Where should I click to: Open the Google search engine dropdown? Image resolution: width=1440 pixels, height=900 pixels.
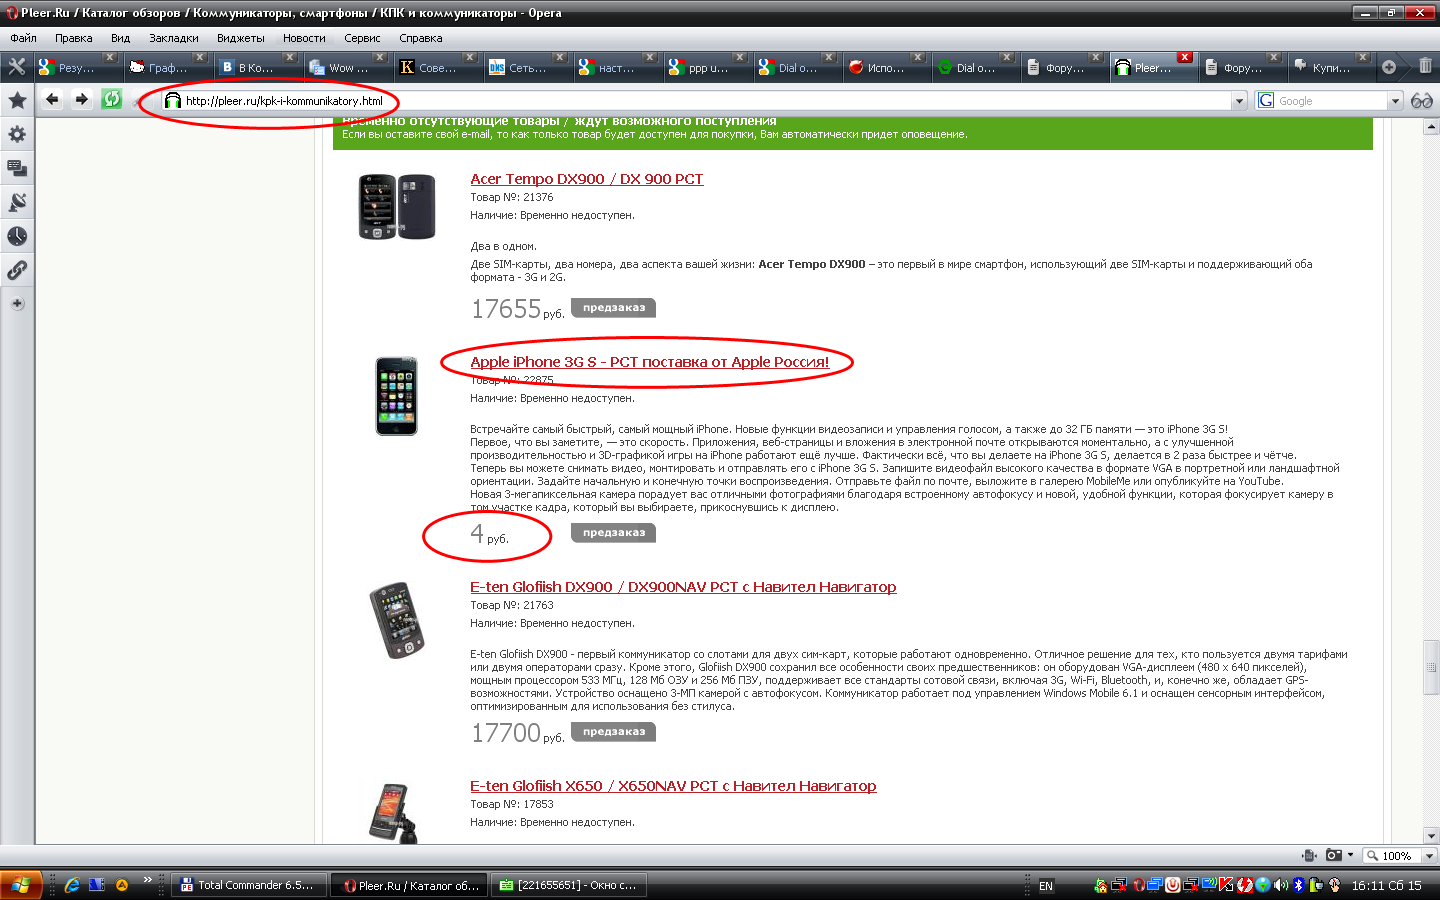pos(1395,101)
